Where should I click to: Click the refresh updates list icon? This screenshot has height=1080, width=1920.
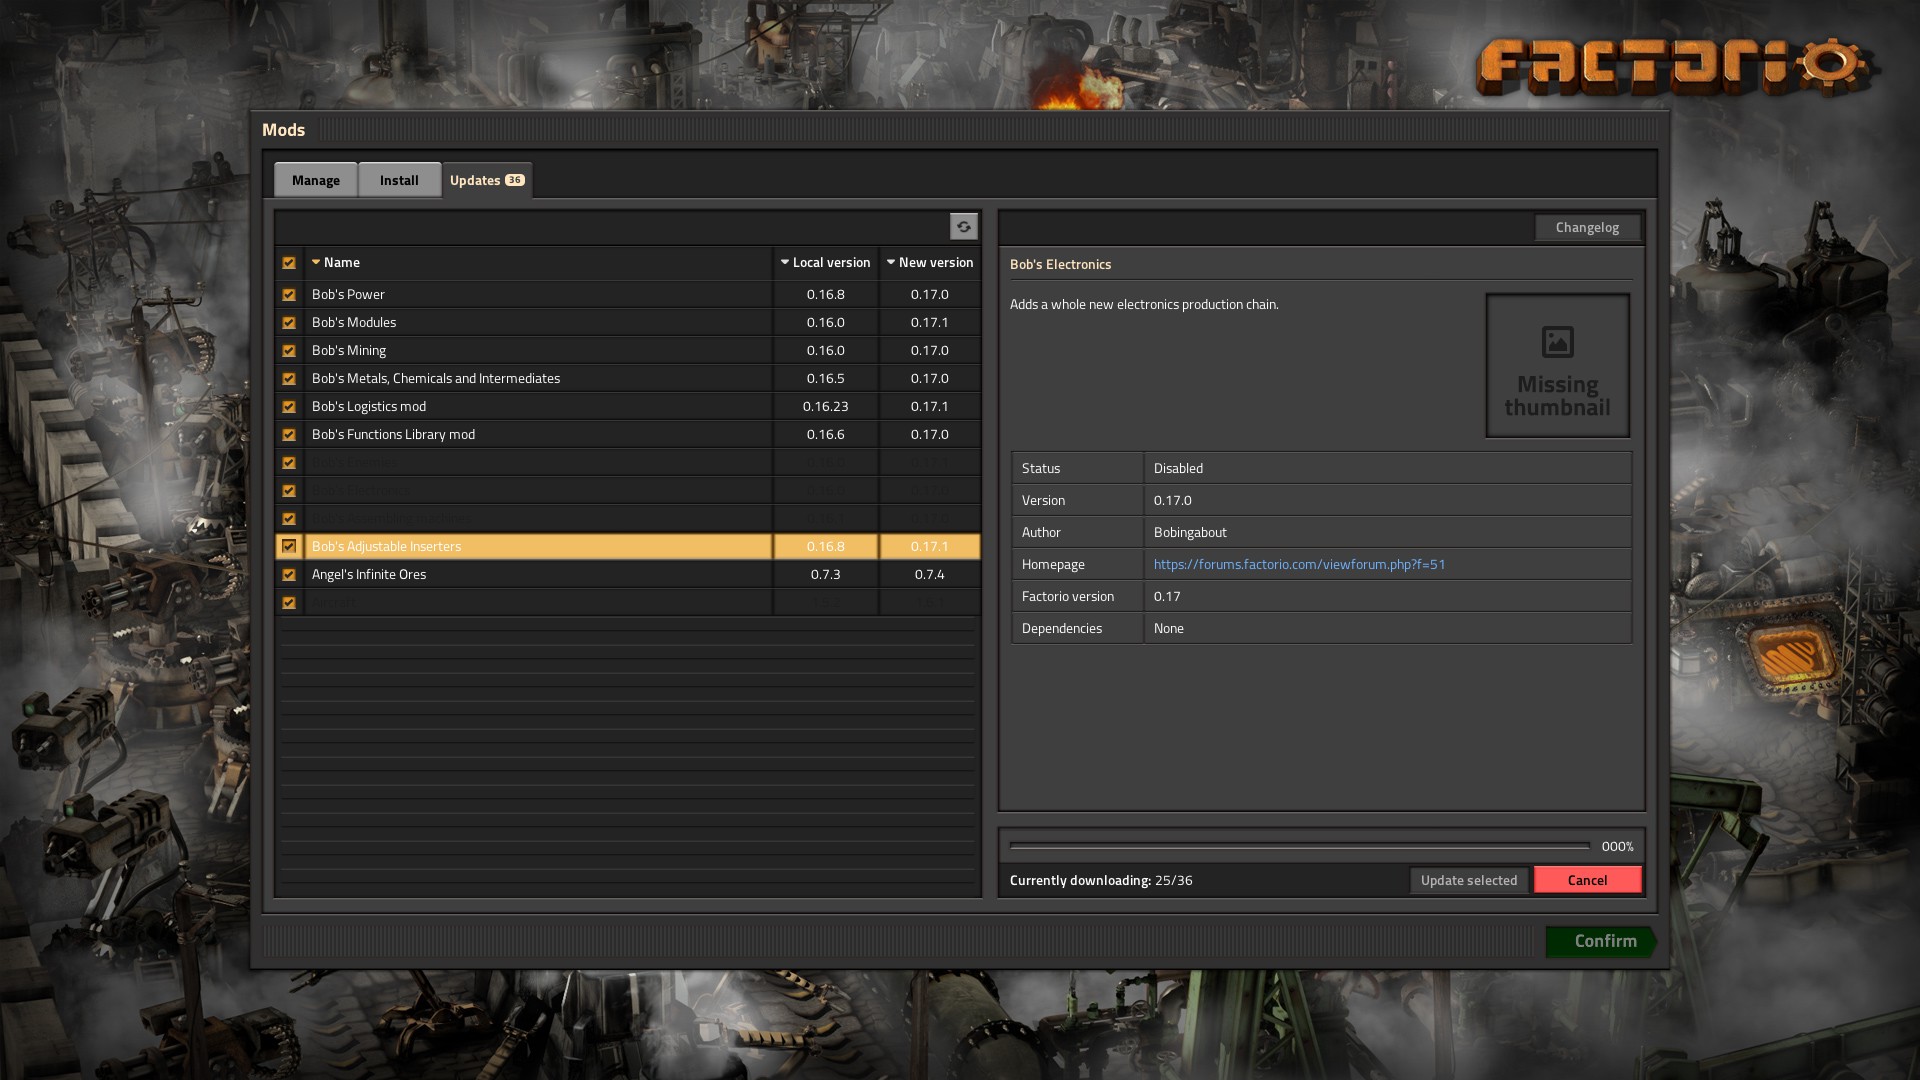click(963, 227)
